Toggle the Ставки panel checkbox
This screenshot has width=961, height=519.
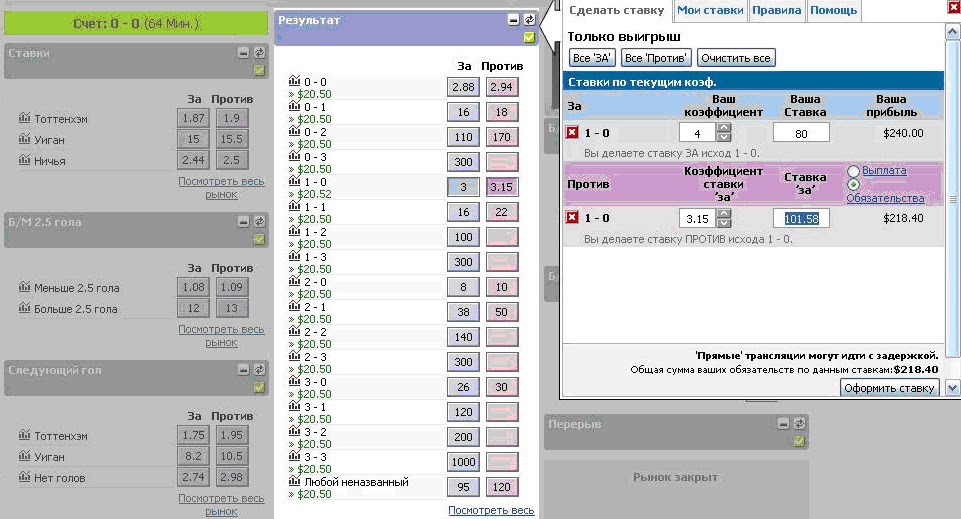coord(259,70)
